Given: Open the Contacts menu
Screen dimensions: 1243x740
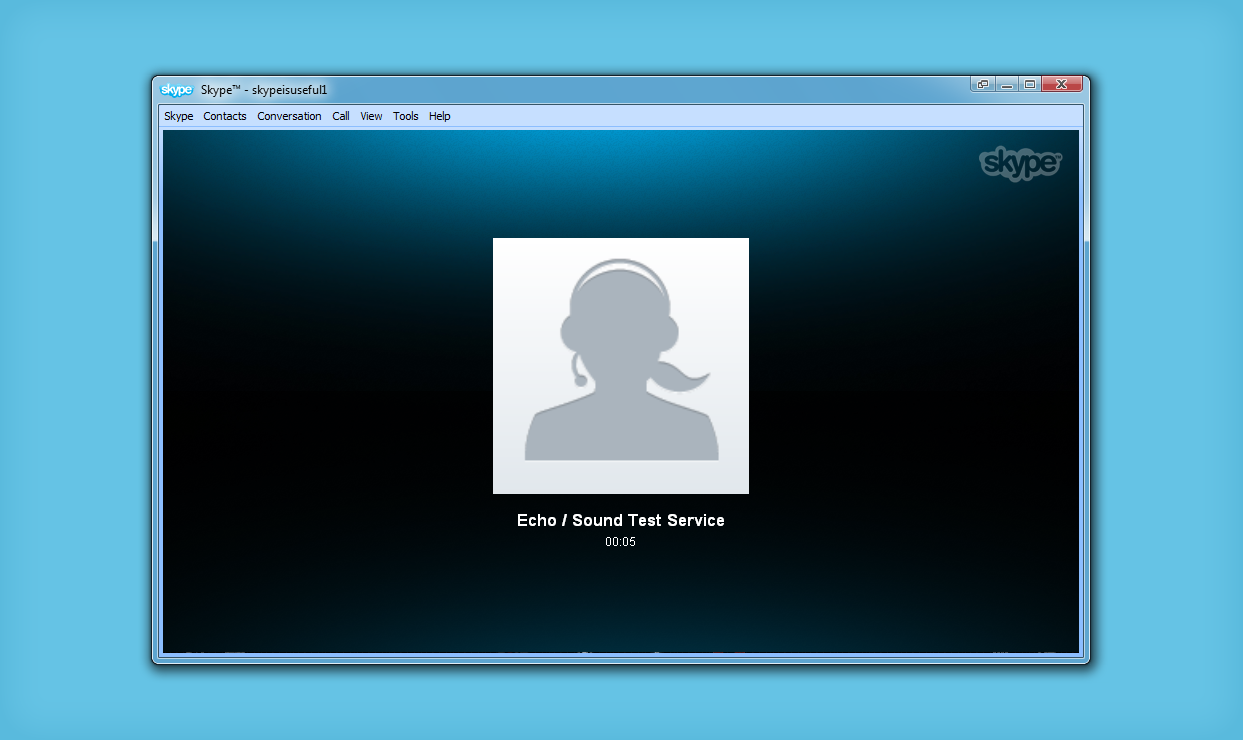Looking at the screenshot, I should [225, 116].
